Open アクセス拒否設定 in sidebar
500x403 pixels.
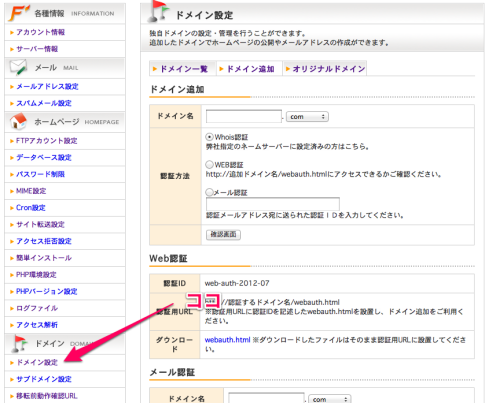(44, 241)
